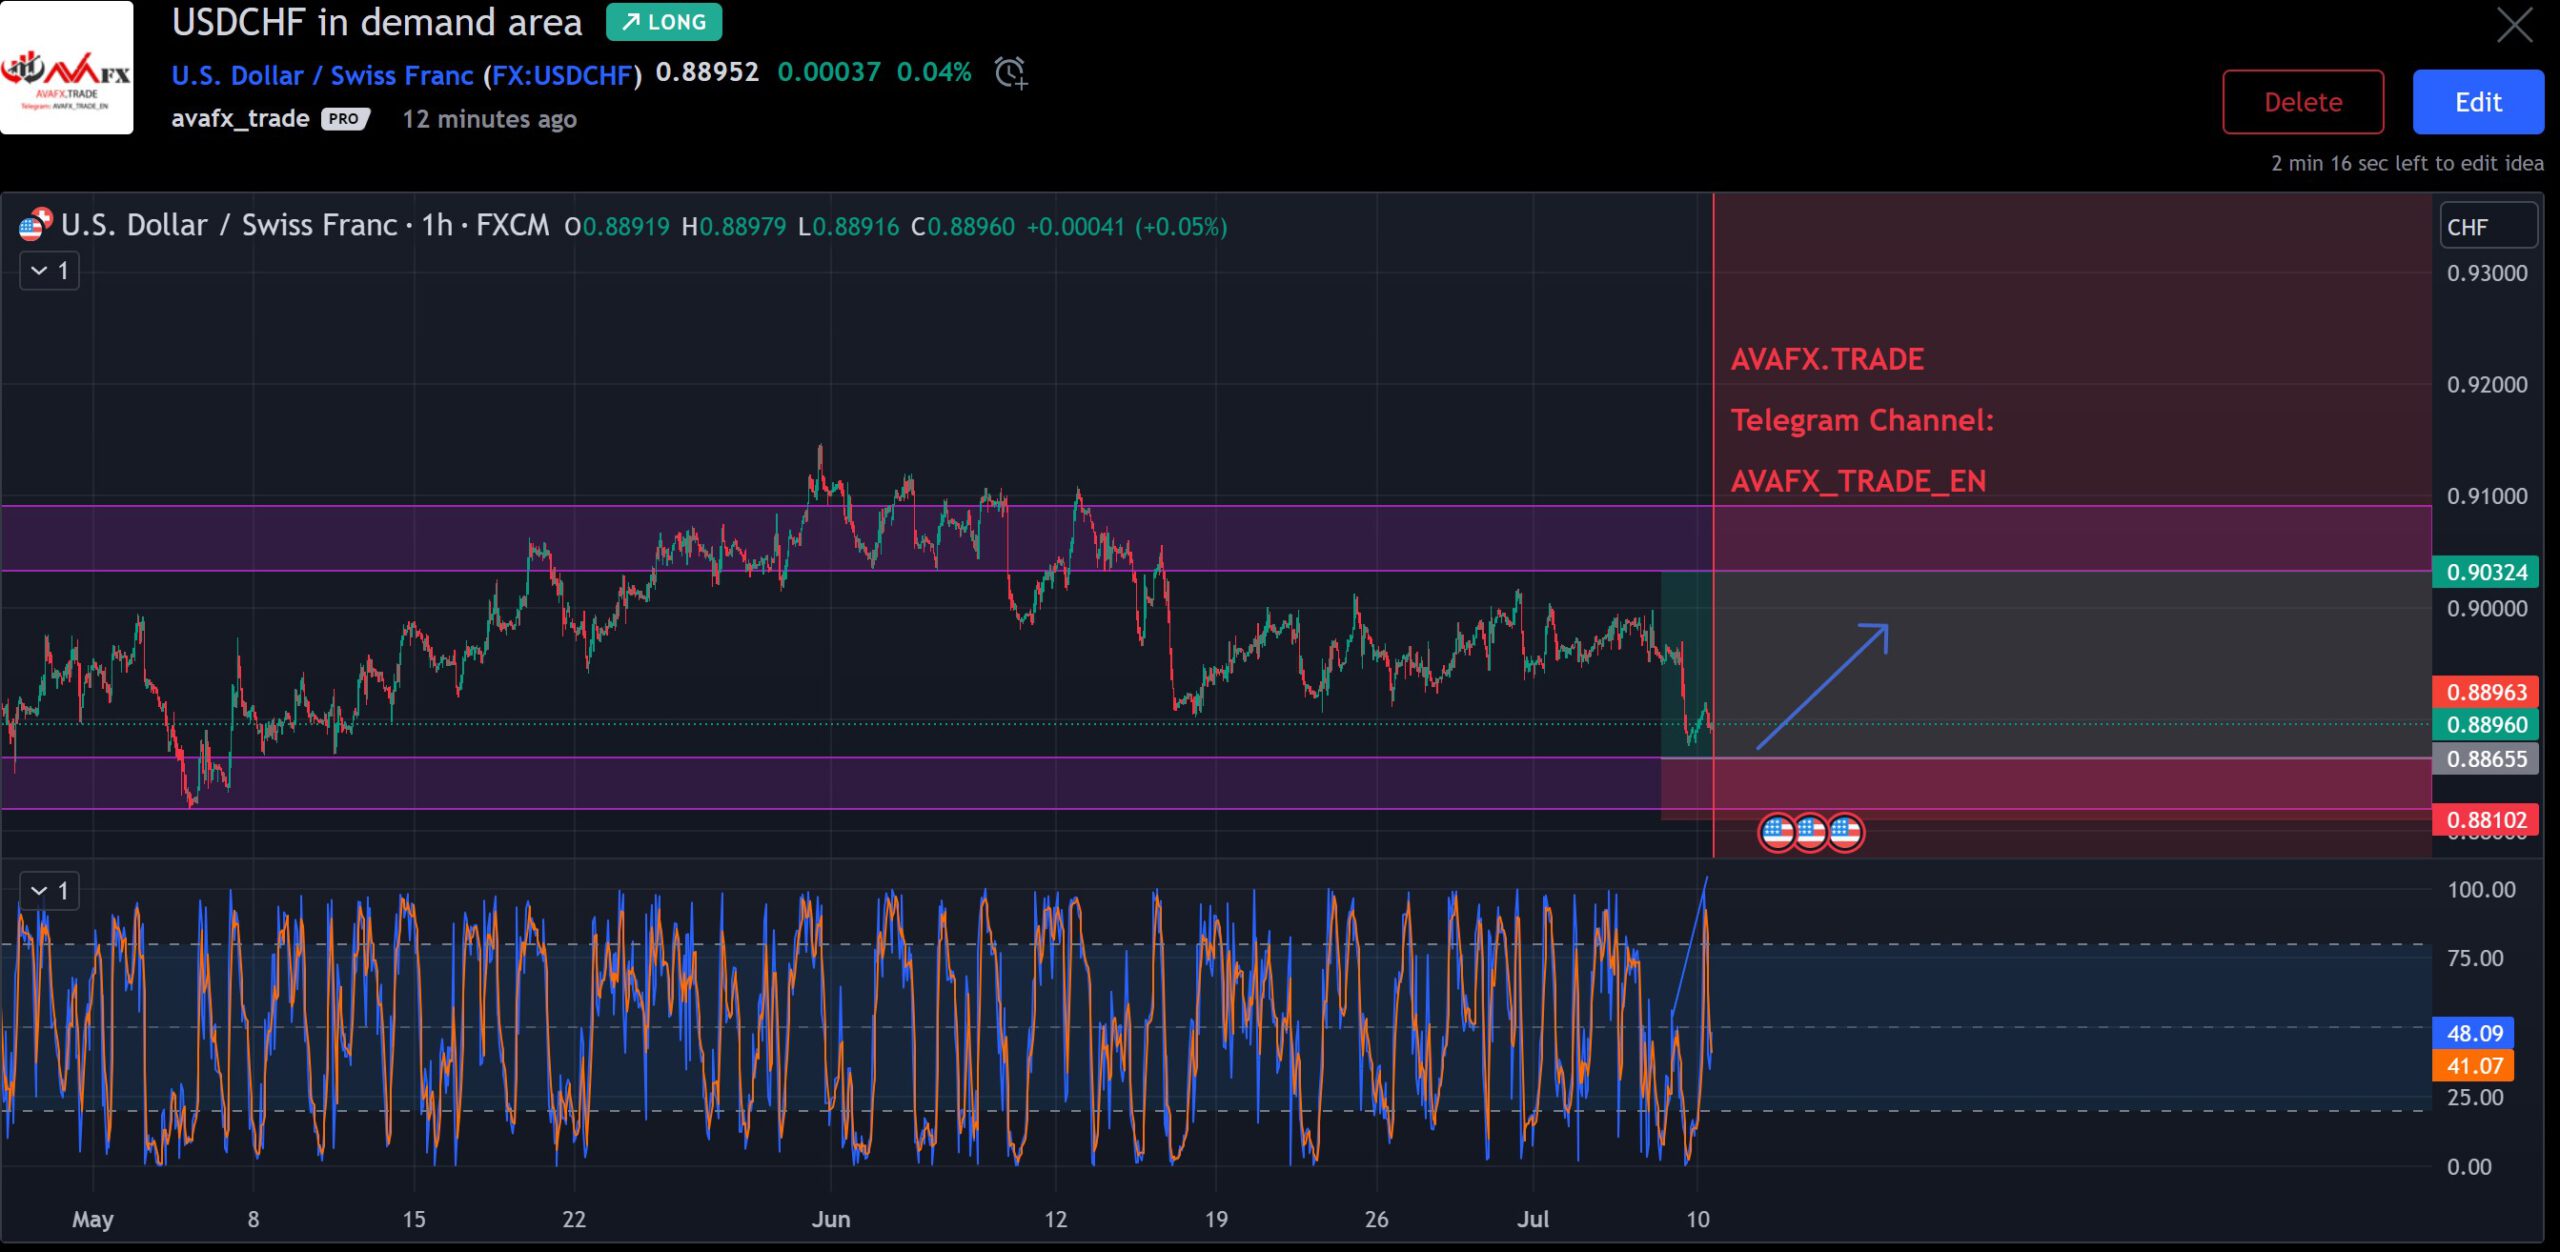Image resolution: width=2560 pixels, height=1252 pixels.
Task: Click the green LONG direction badge
Action: click(663, 22)
